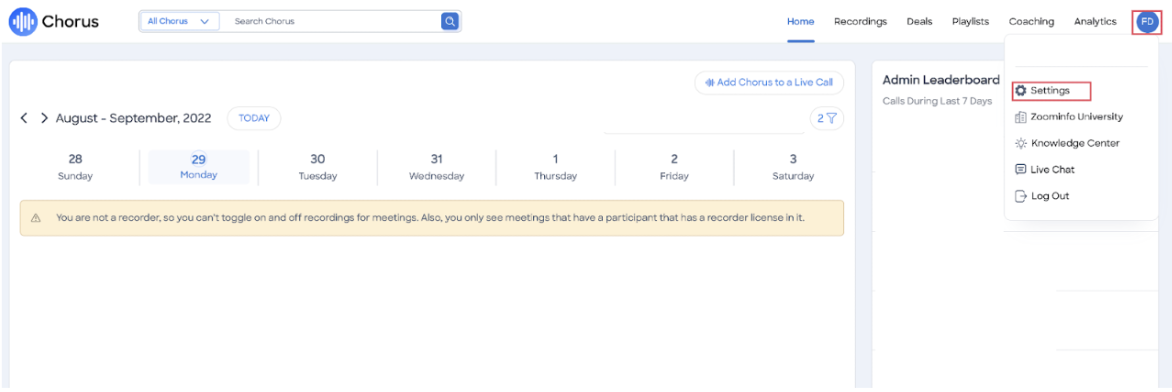Viewport: 1172px width, 392px height.
Task: Click the Calls During Last 7 Days text
Action: pyautogui.click(x=937, y=100)
